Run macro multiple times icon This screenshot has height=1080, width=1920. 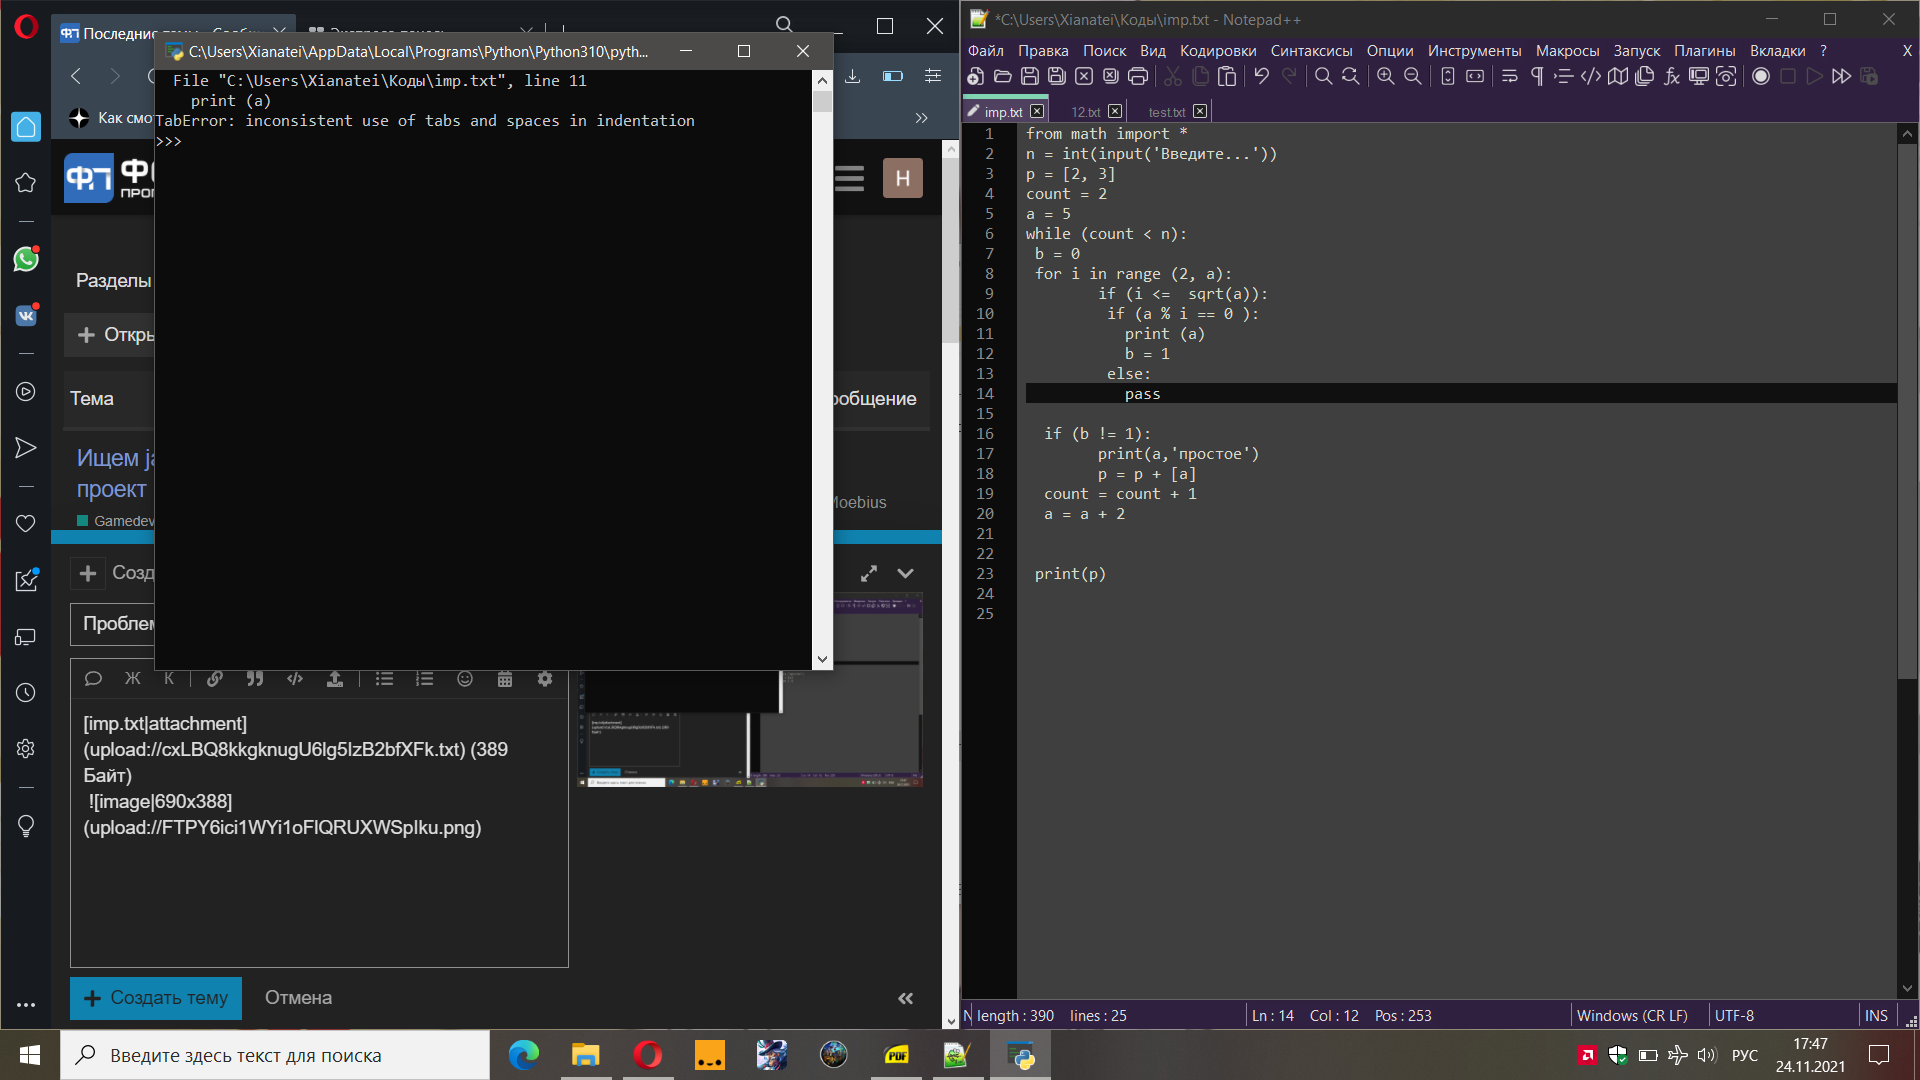click(x=1841, y=76)
